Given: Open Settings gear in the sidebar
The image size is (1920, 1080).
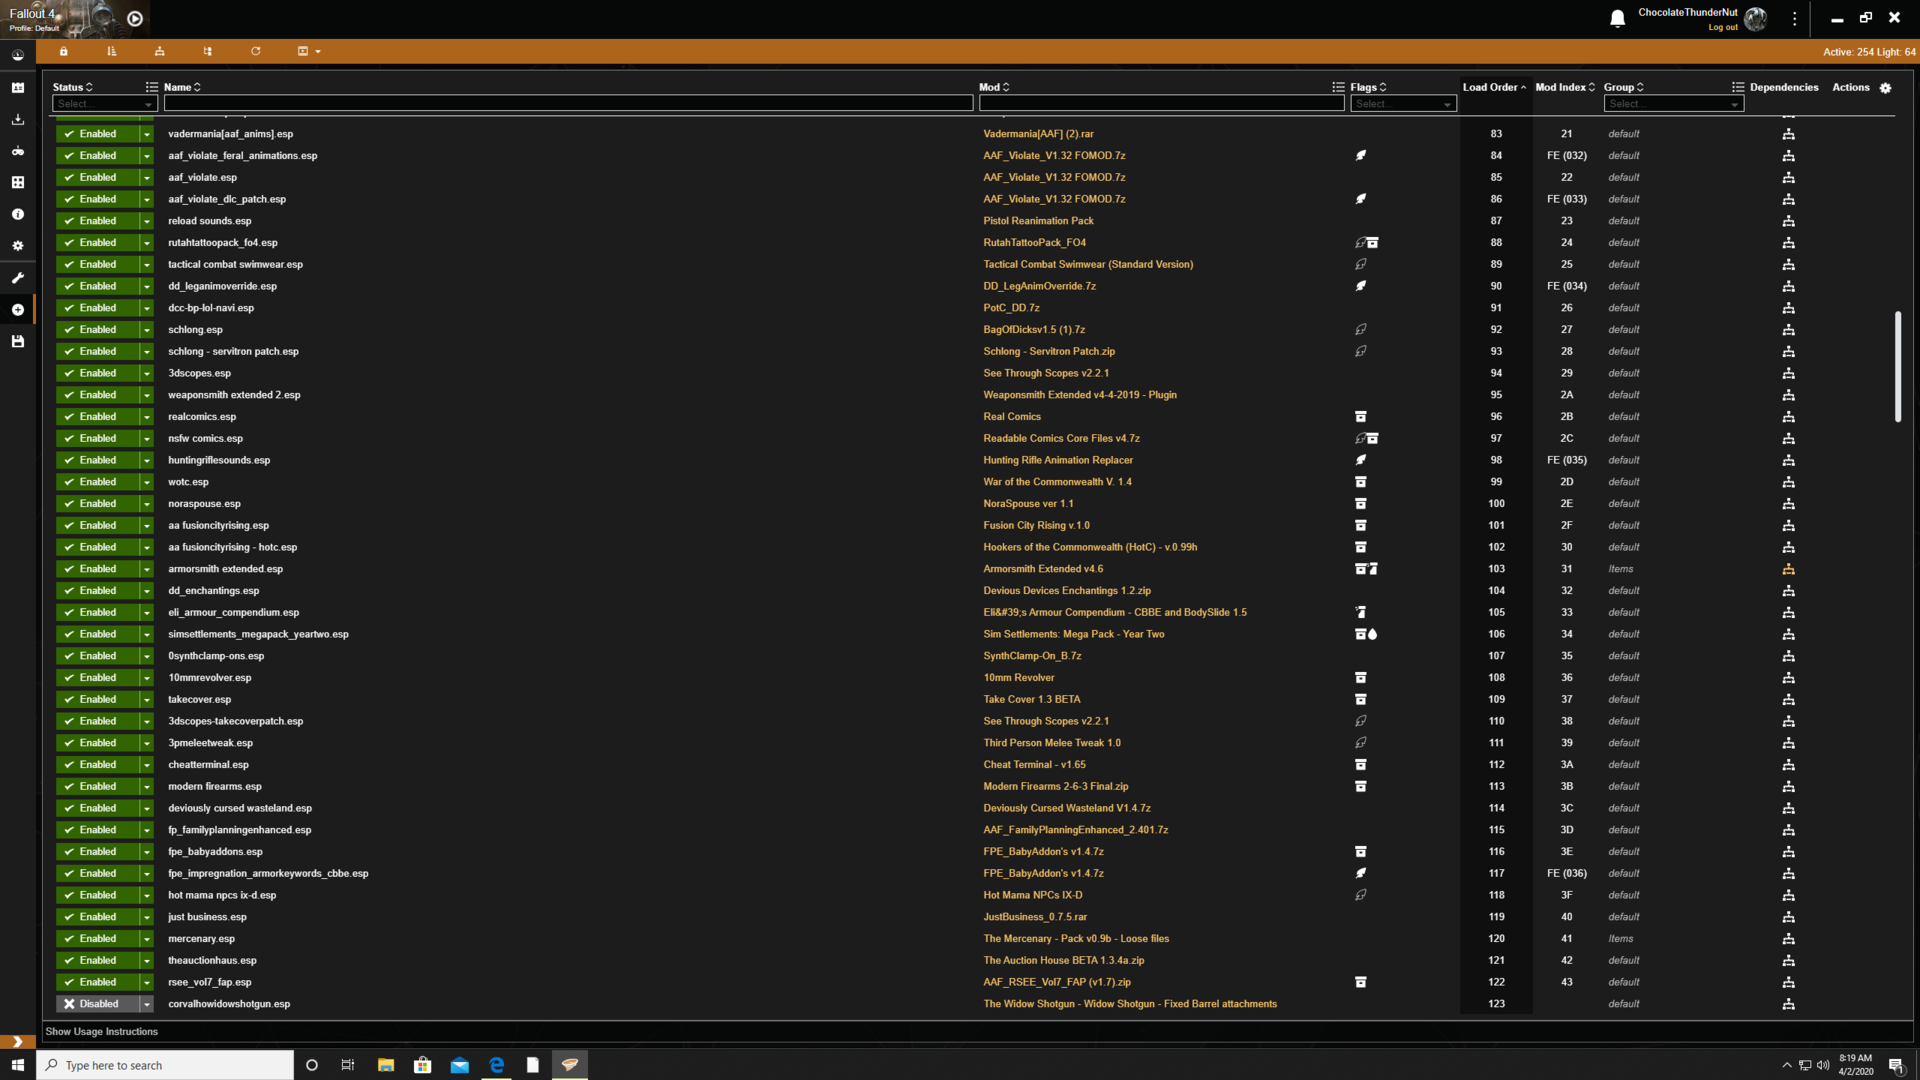Looking at the screenshot, I should (17, 246).
